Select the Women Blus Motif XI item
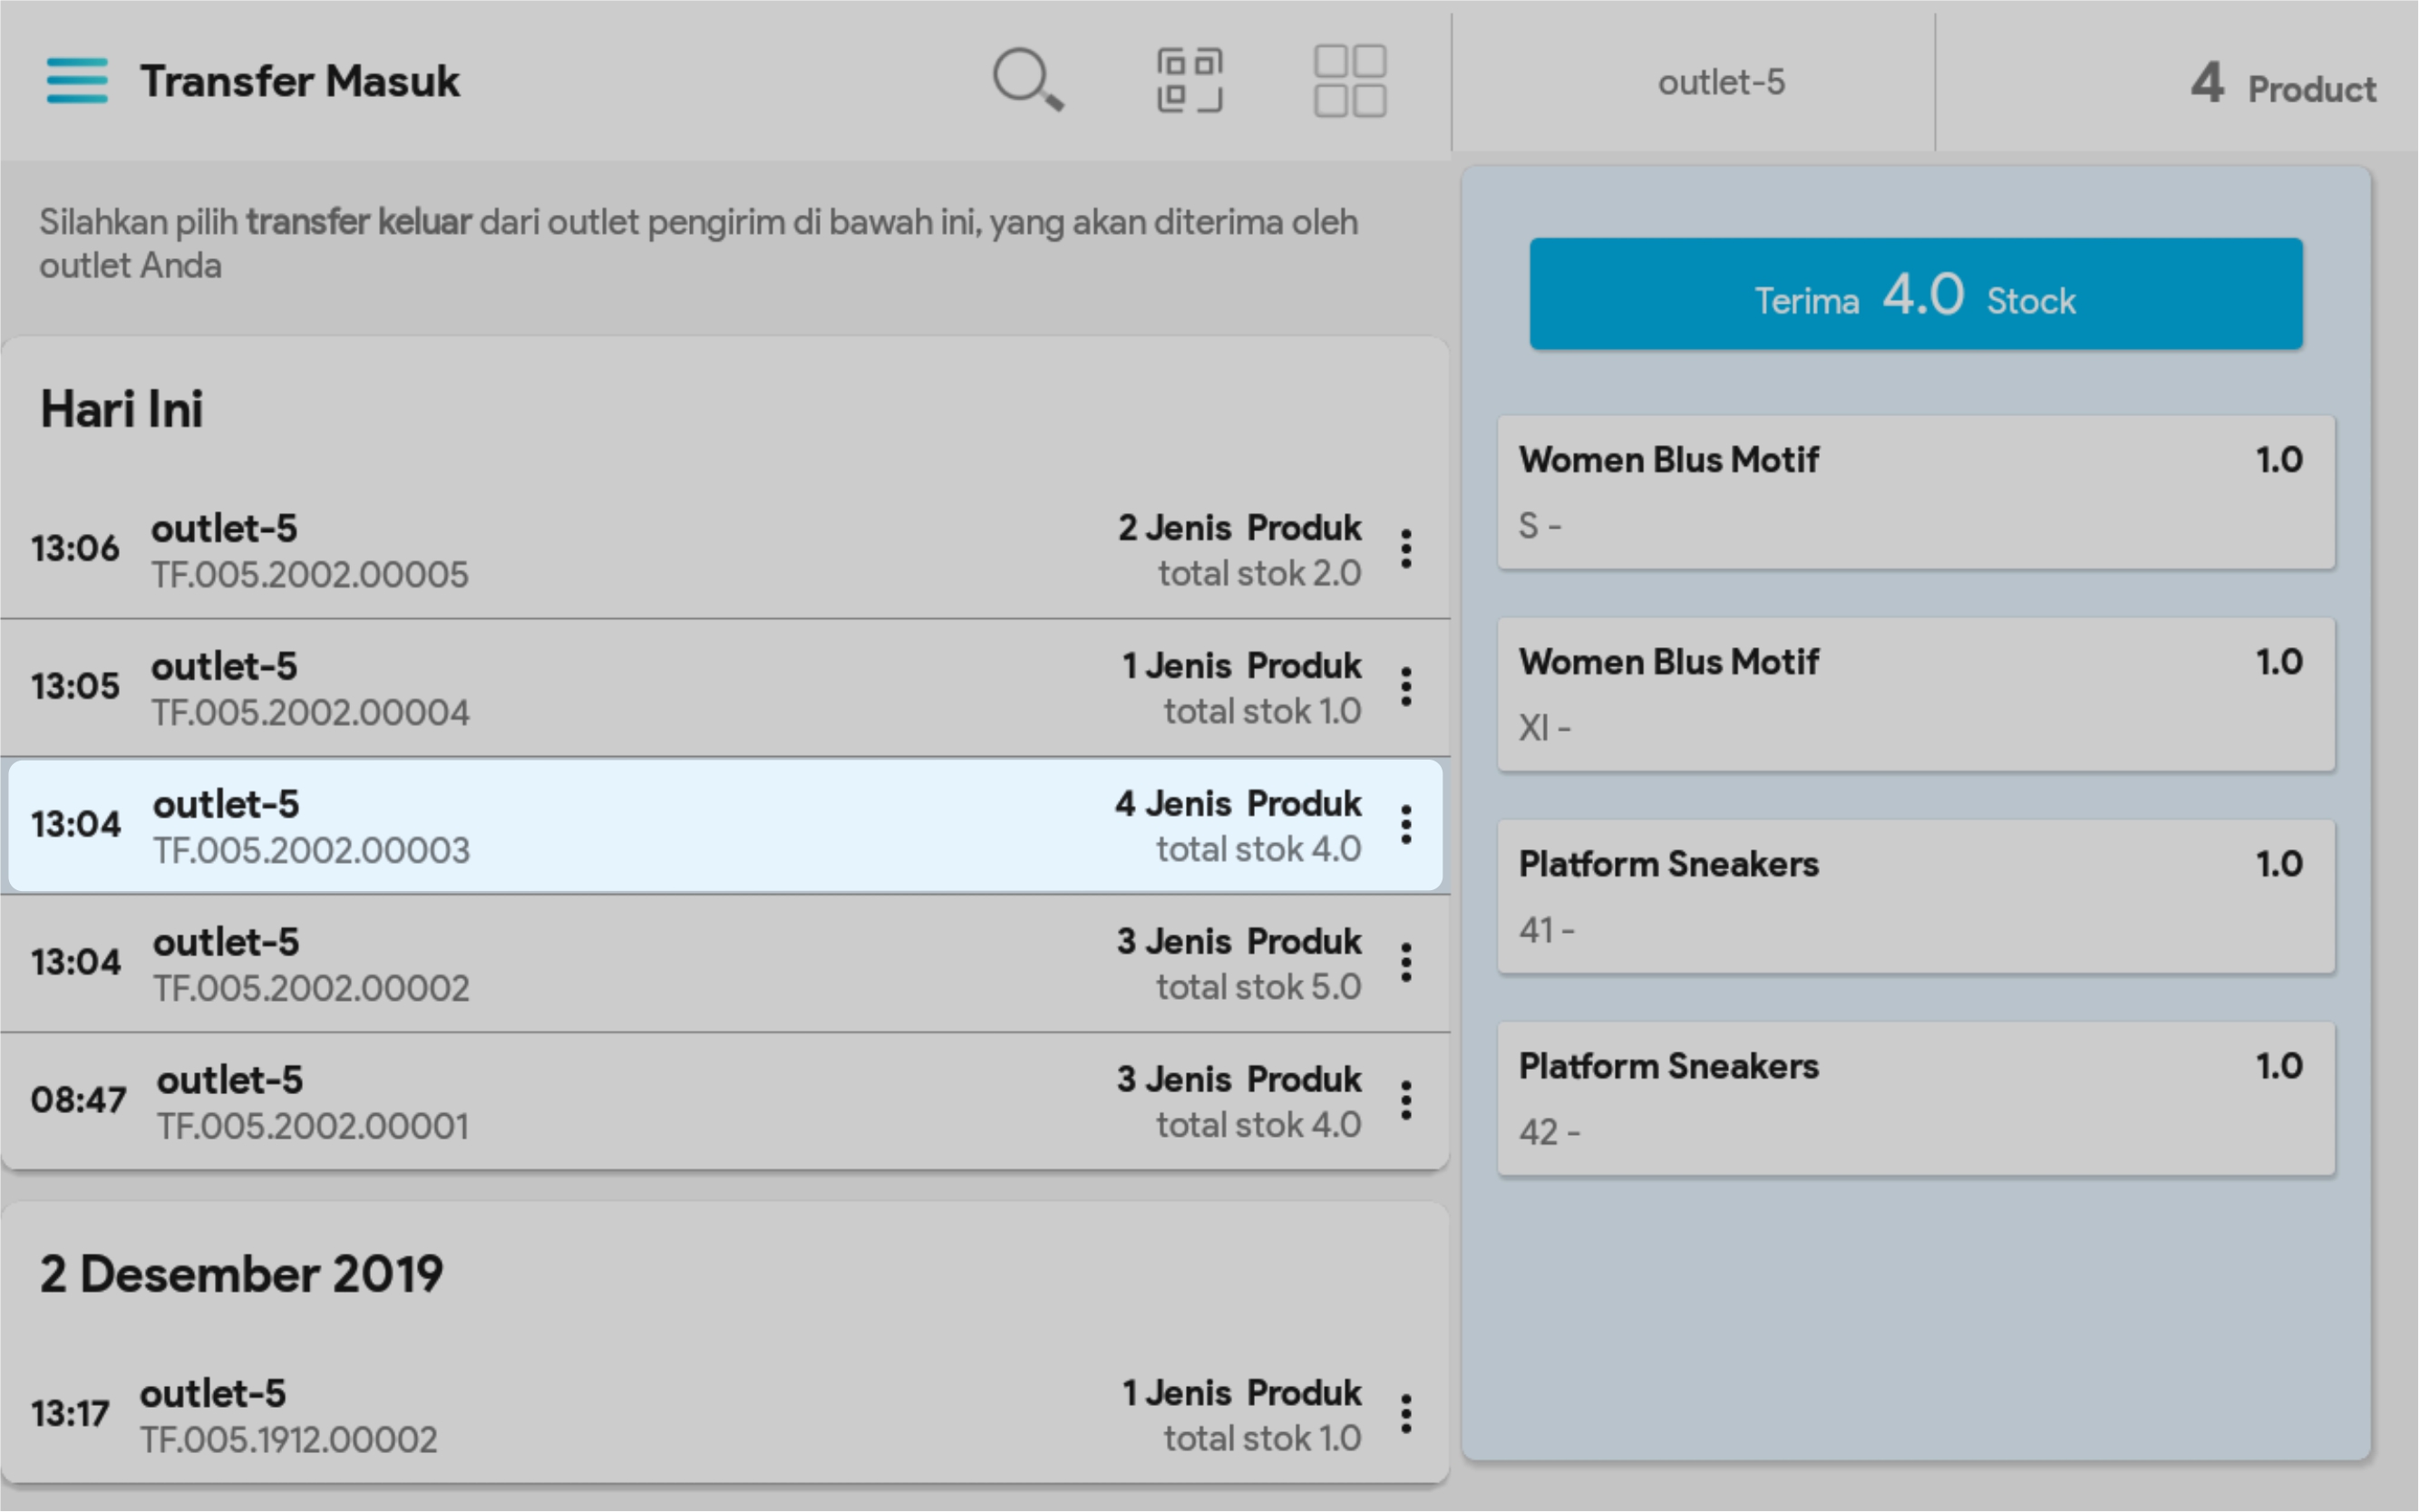Image resolution: width=2419 pixels, height=1512 pixels. [1915, 694]
